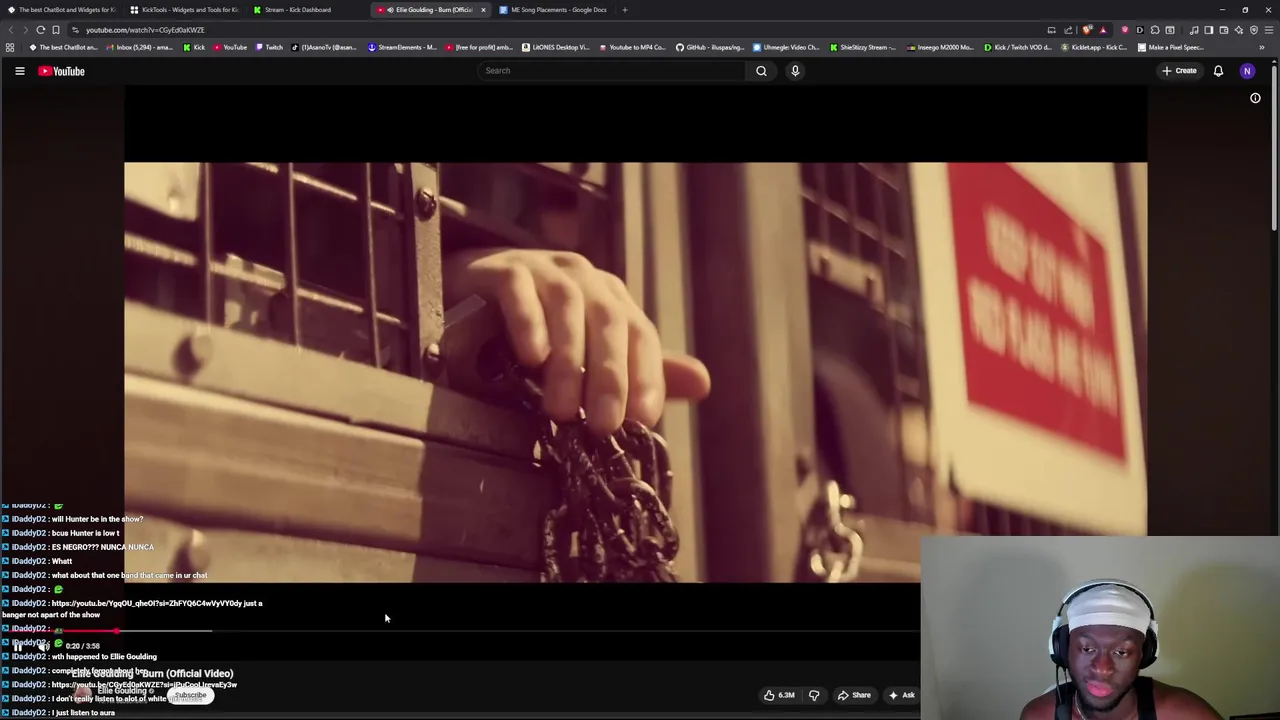Start voice search with microphone icon
The height and width of the screenshot is (720, 1280).
coord(795,71)
